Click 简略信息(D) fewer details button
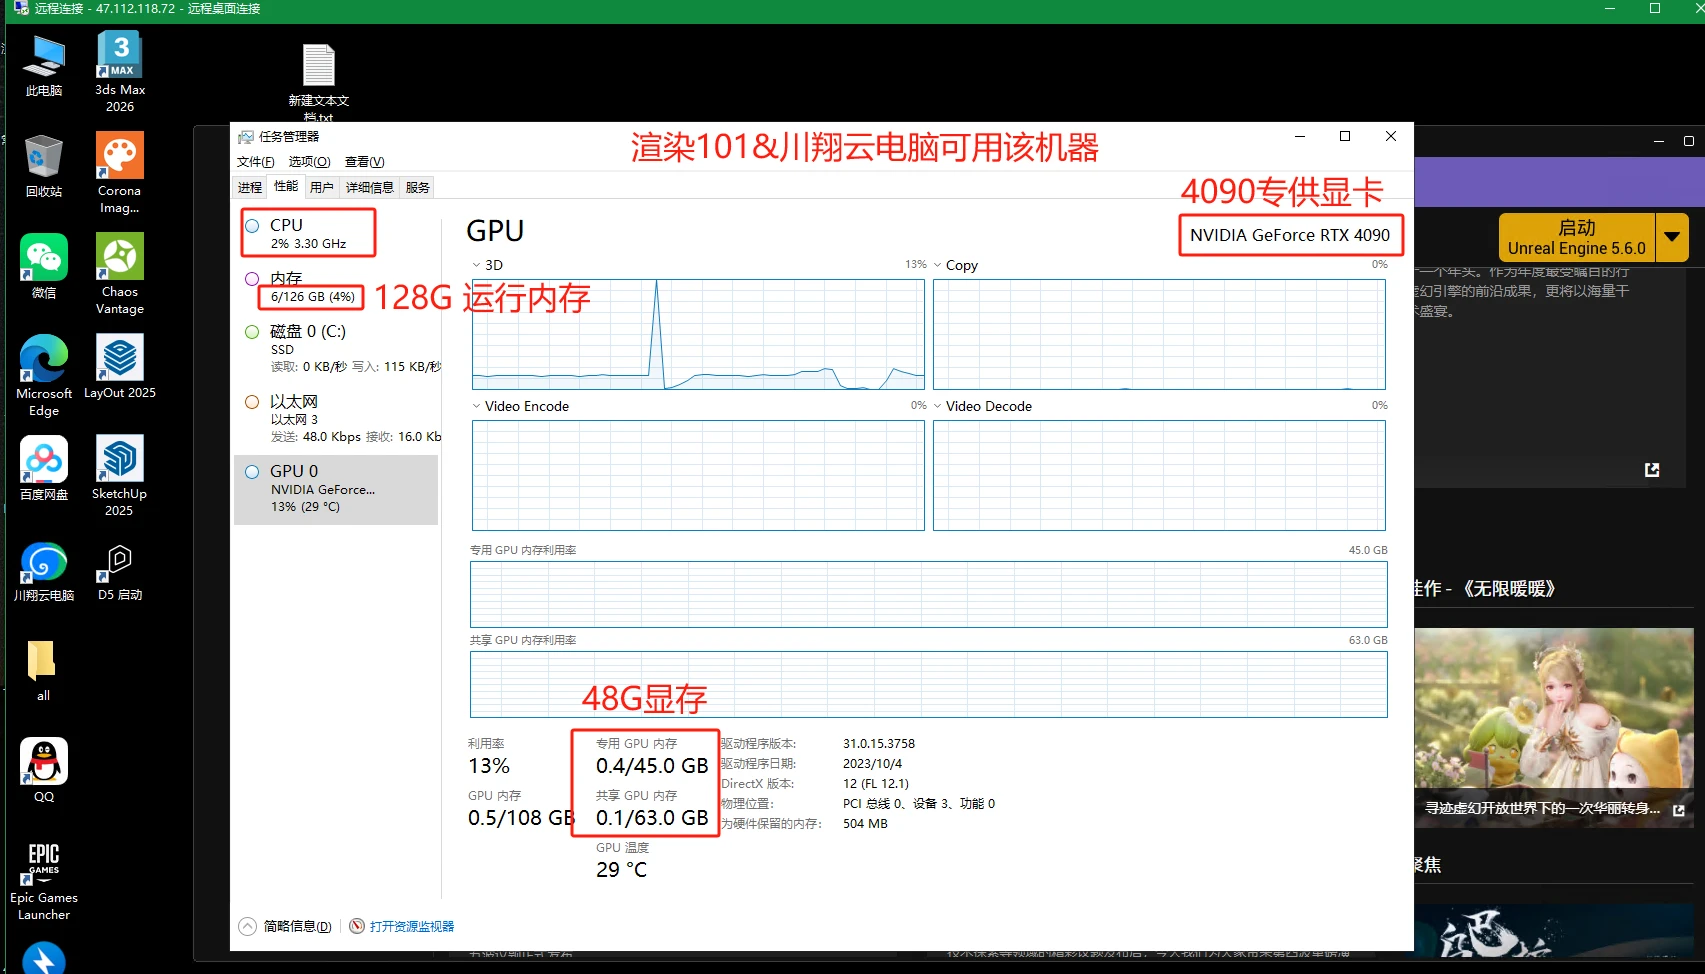Viewport: 1705px width, 974px height. coord(297,926)
